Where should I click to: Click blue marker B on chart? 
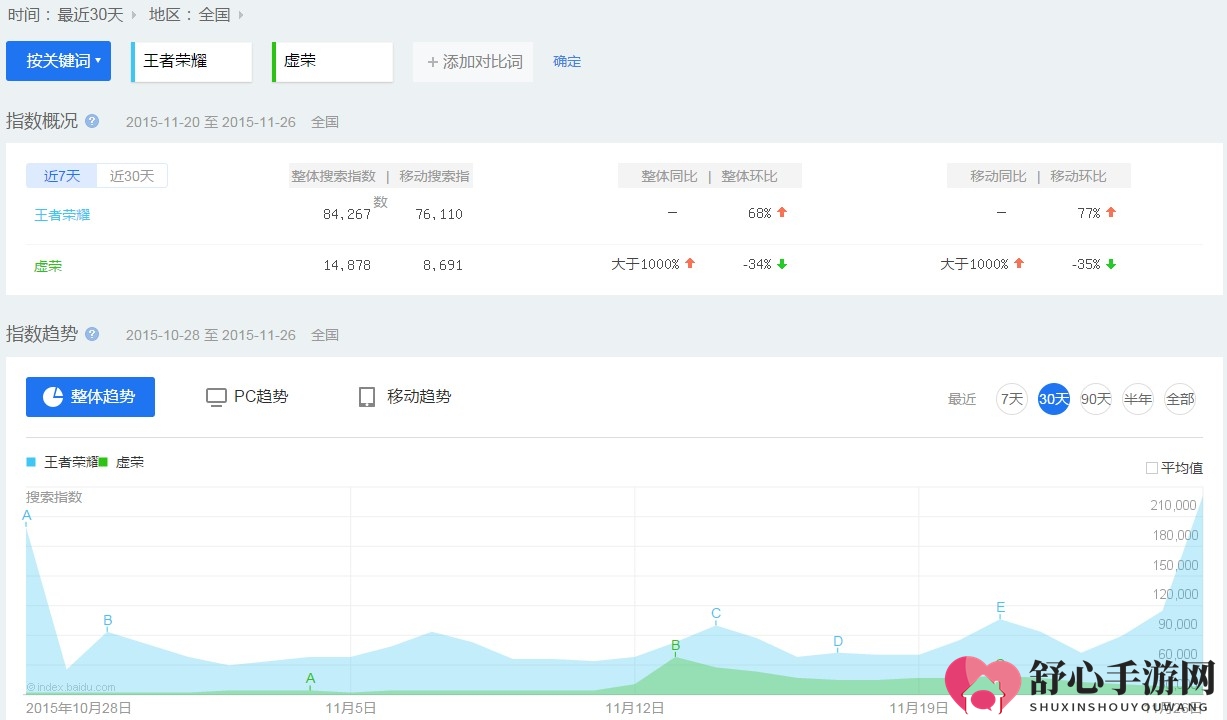[x=108, y=620]
